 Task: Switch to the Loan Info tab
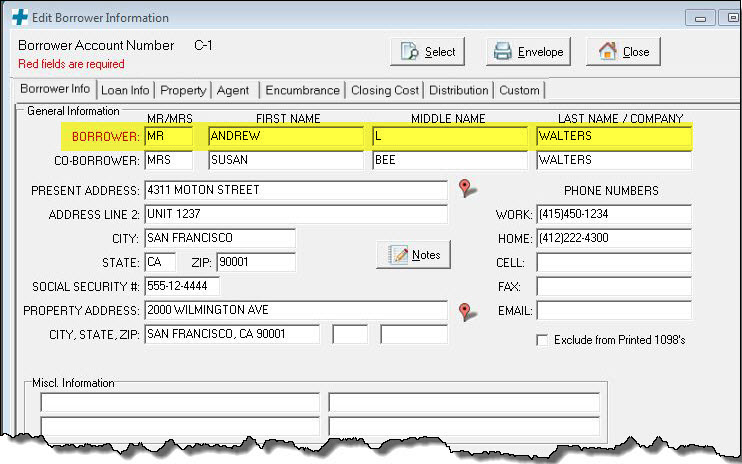(126, 90)
